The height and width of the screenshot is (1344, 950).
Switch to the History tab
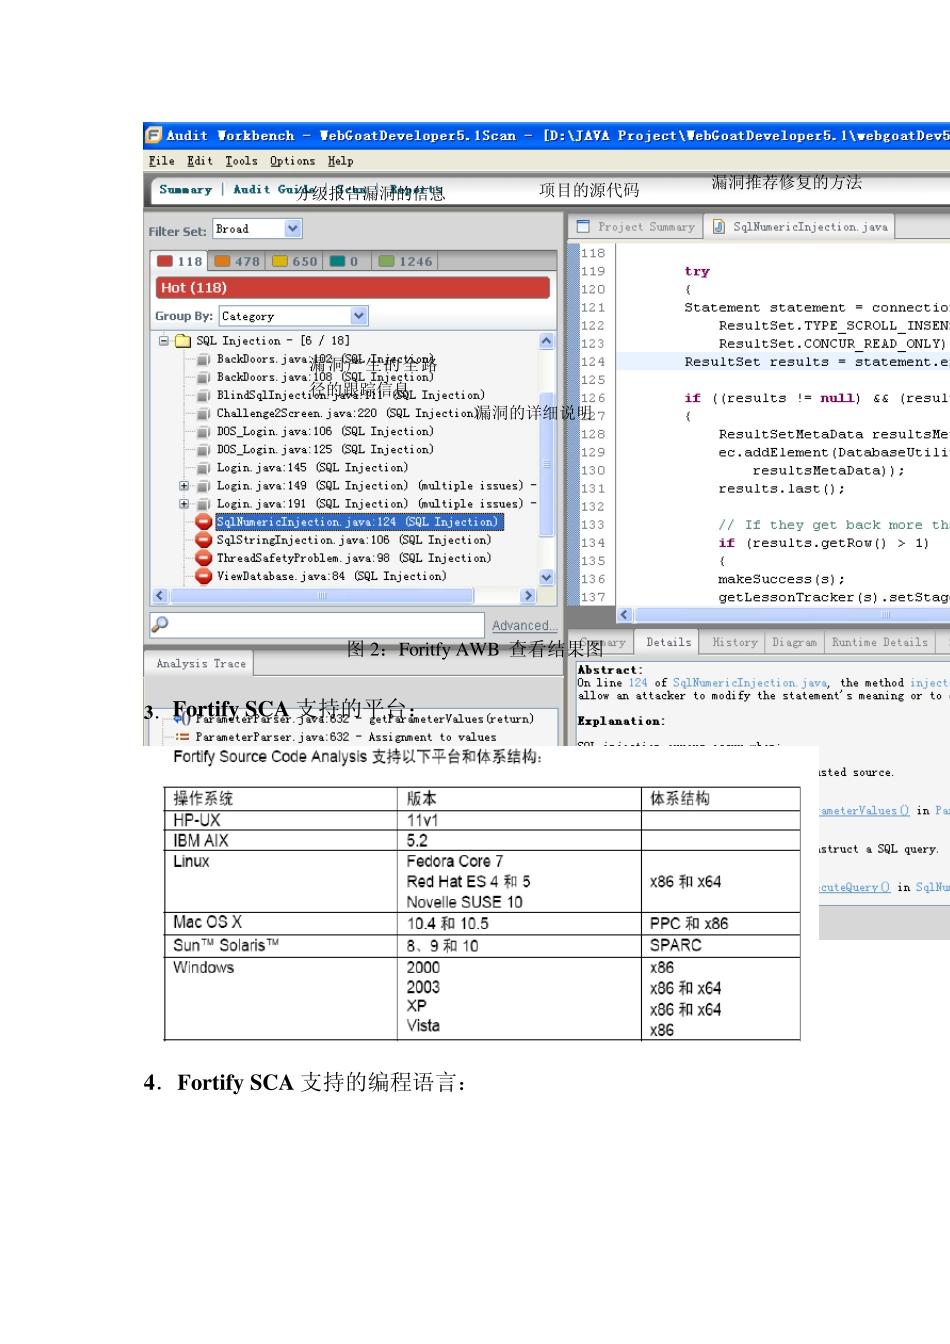pyautogui.click(x=735, y=643)
